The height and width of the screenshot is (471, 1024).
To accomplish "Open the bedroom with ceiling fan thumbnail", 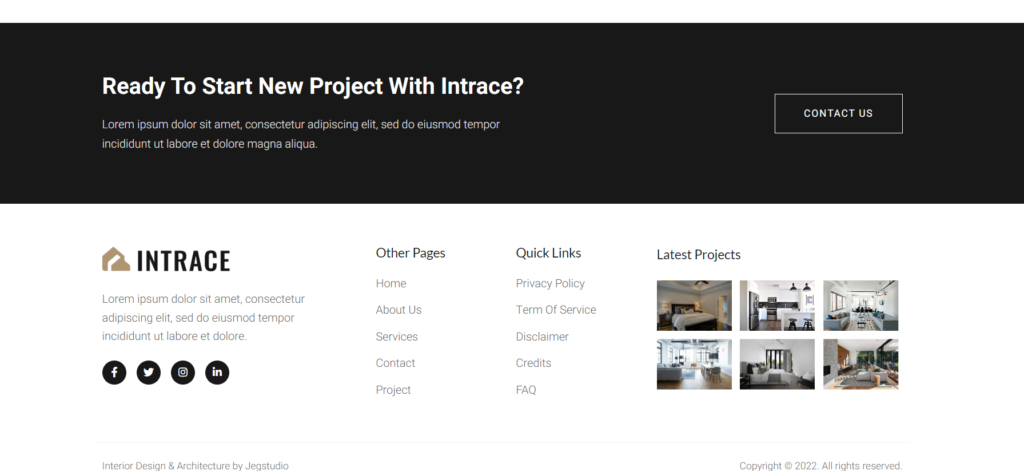I will pos(694,305).
